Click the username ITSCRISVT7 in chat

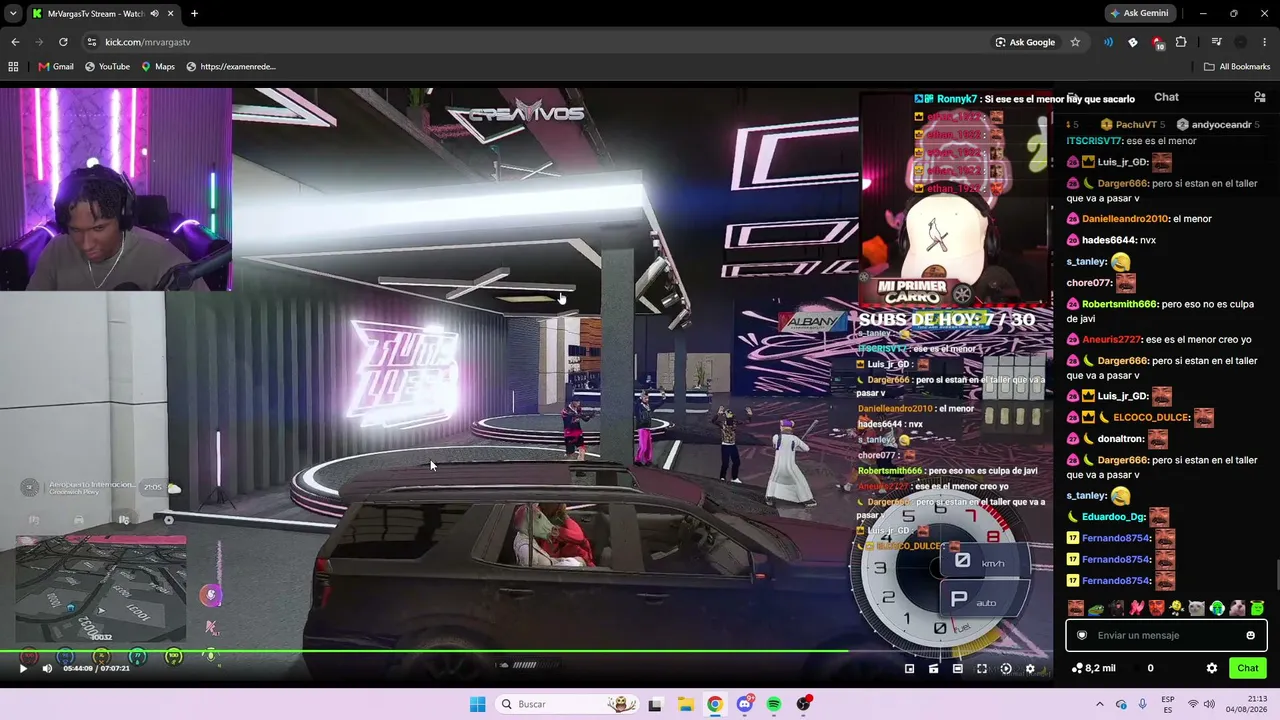point(1094,141)
